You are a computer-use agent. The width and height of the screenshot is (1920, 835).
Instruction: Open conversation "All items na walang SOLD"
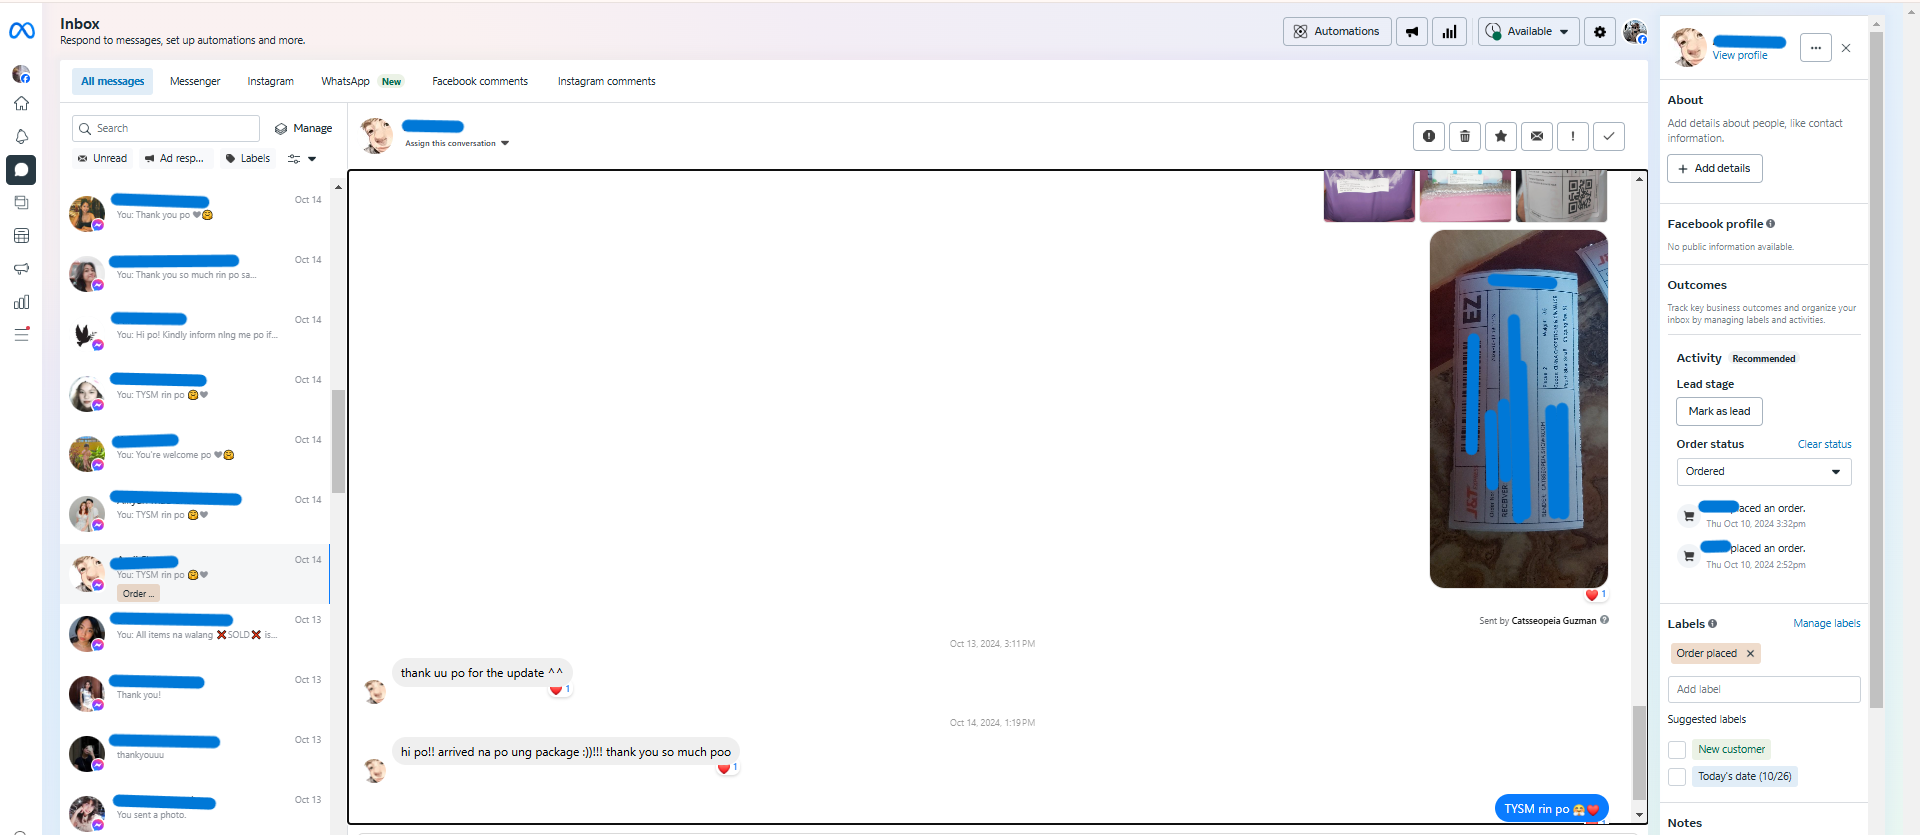pos(196,633)
